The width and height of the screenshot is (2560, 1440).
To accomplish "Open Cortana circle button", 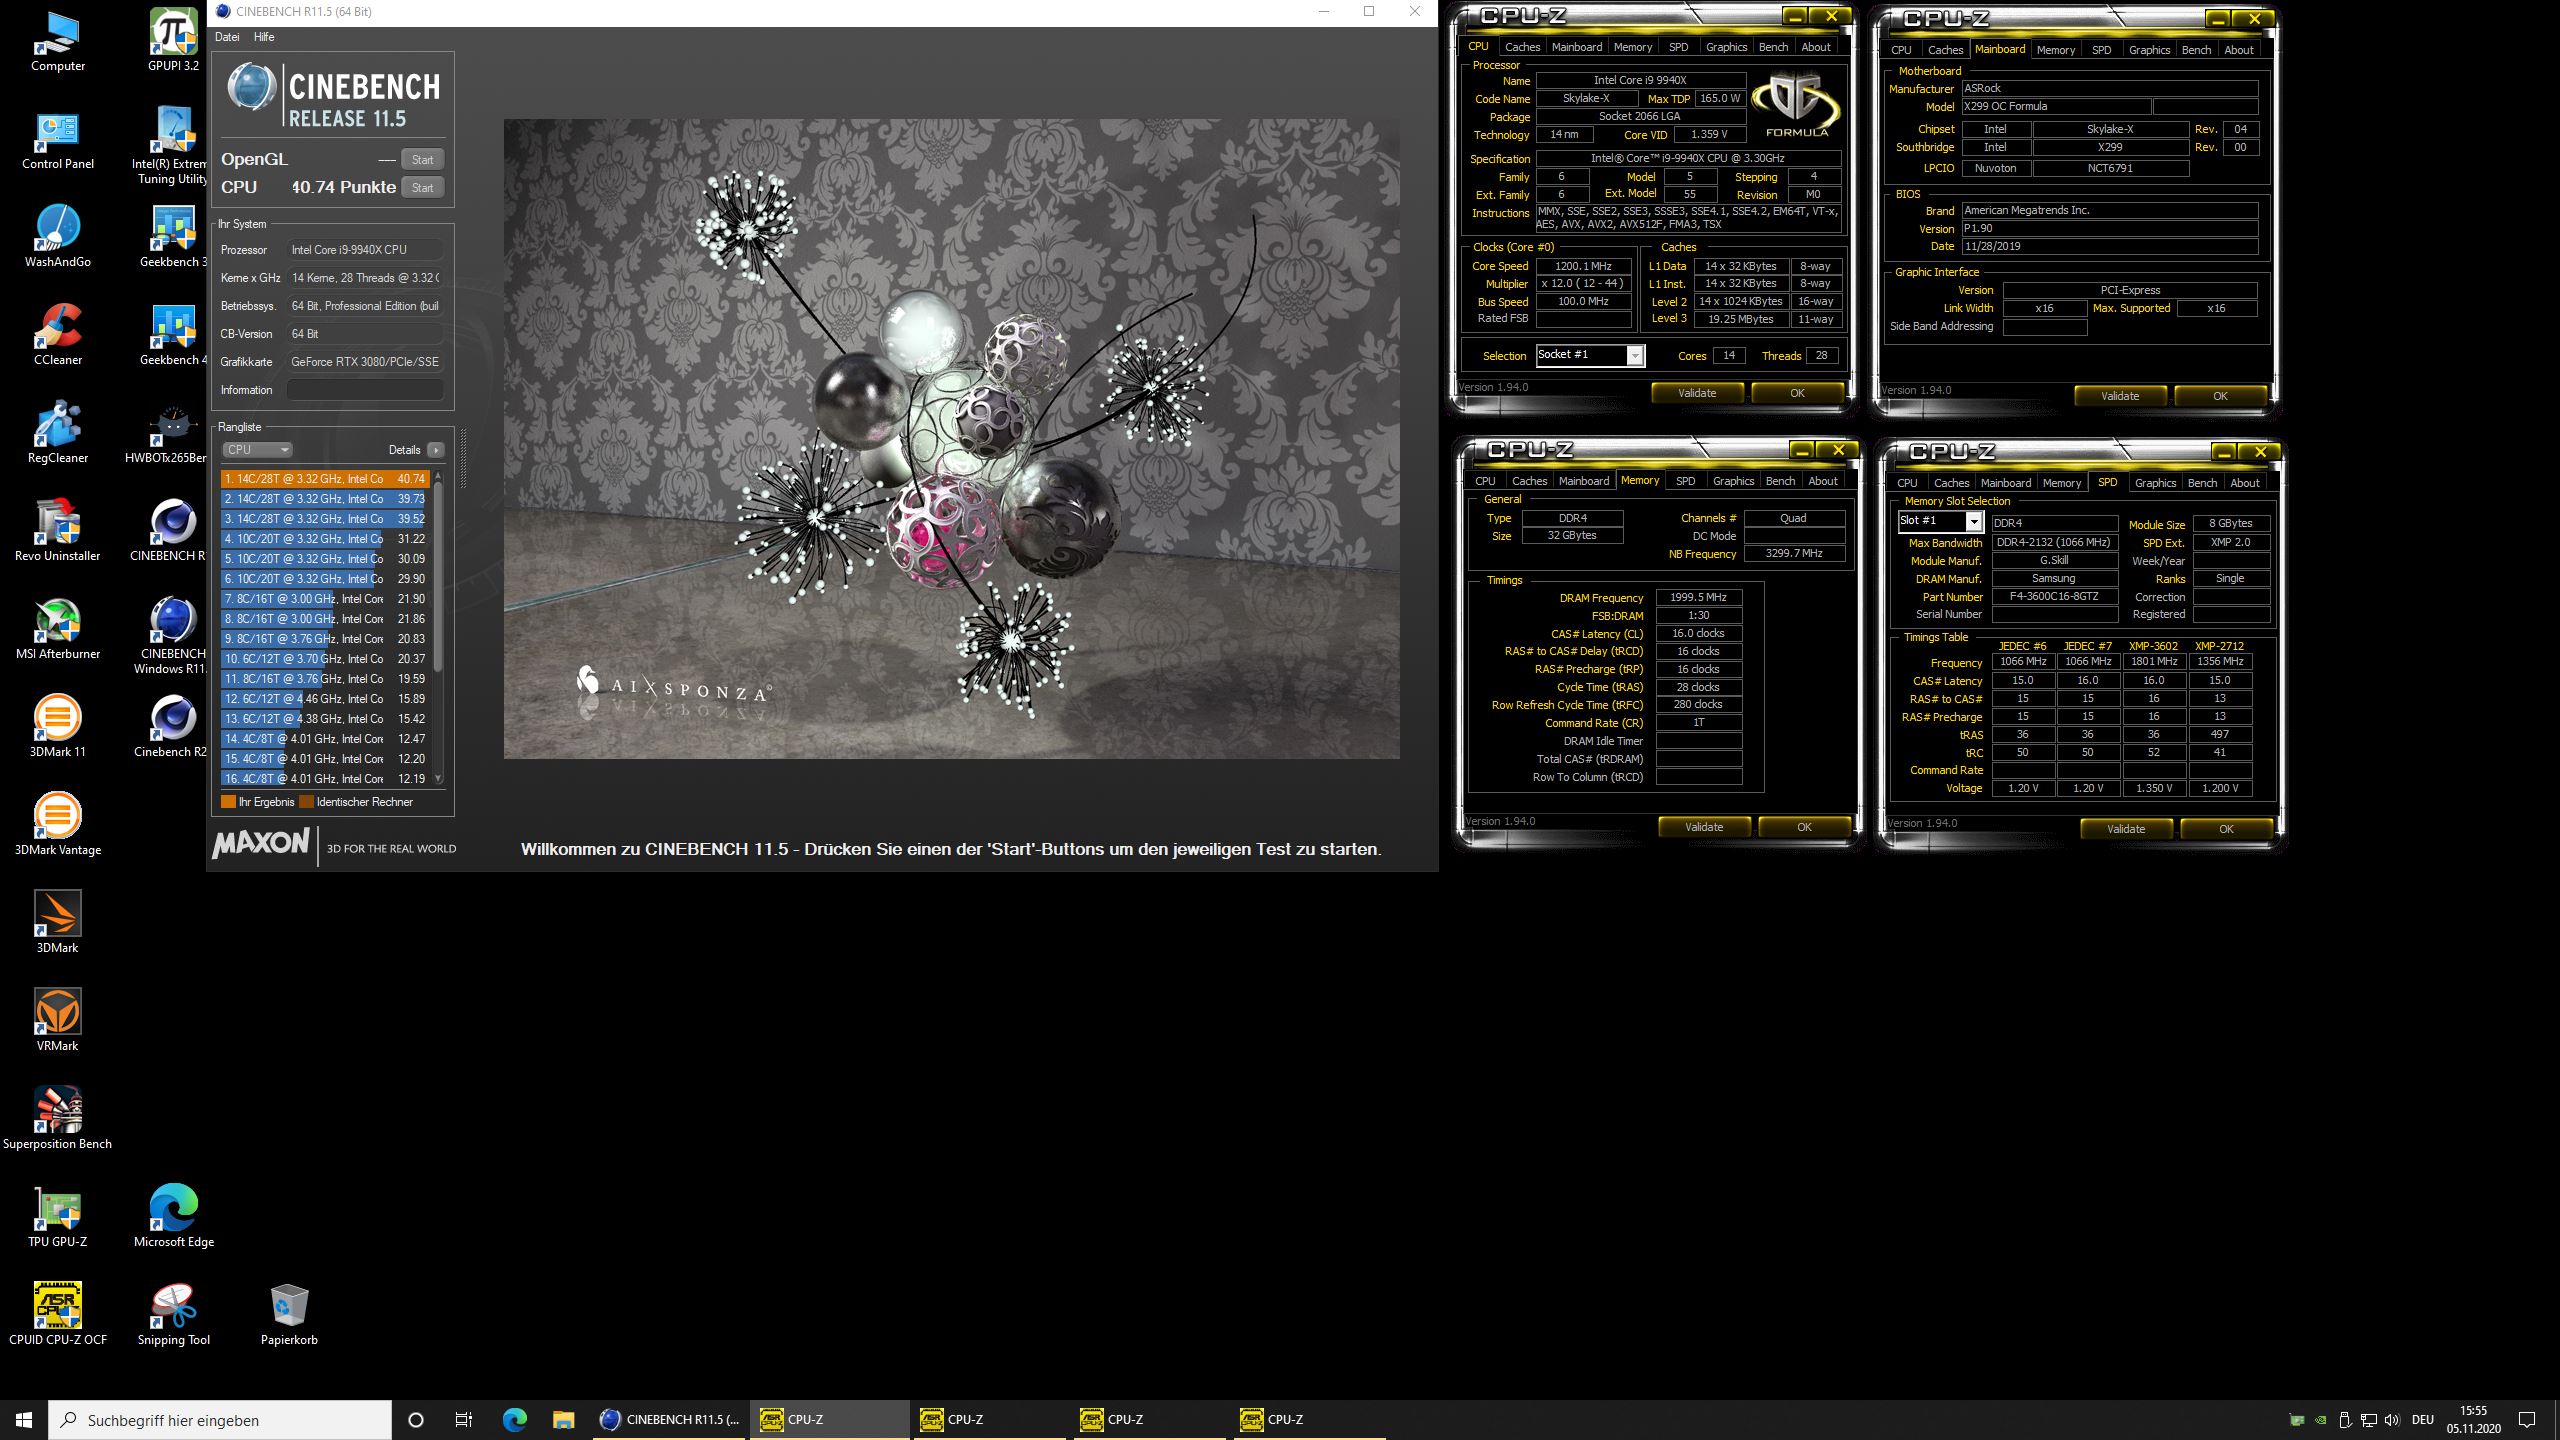I will point(416,1419).
